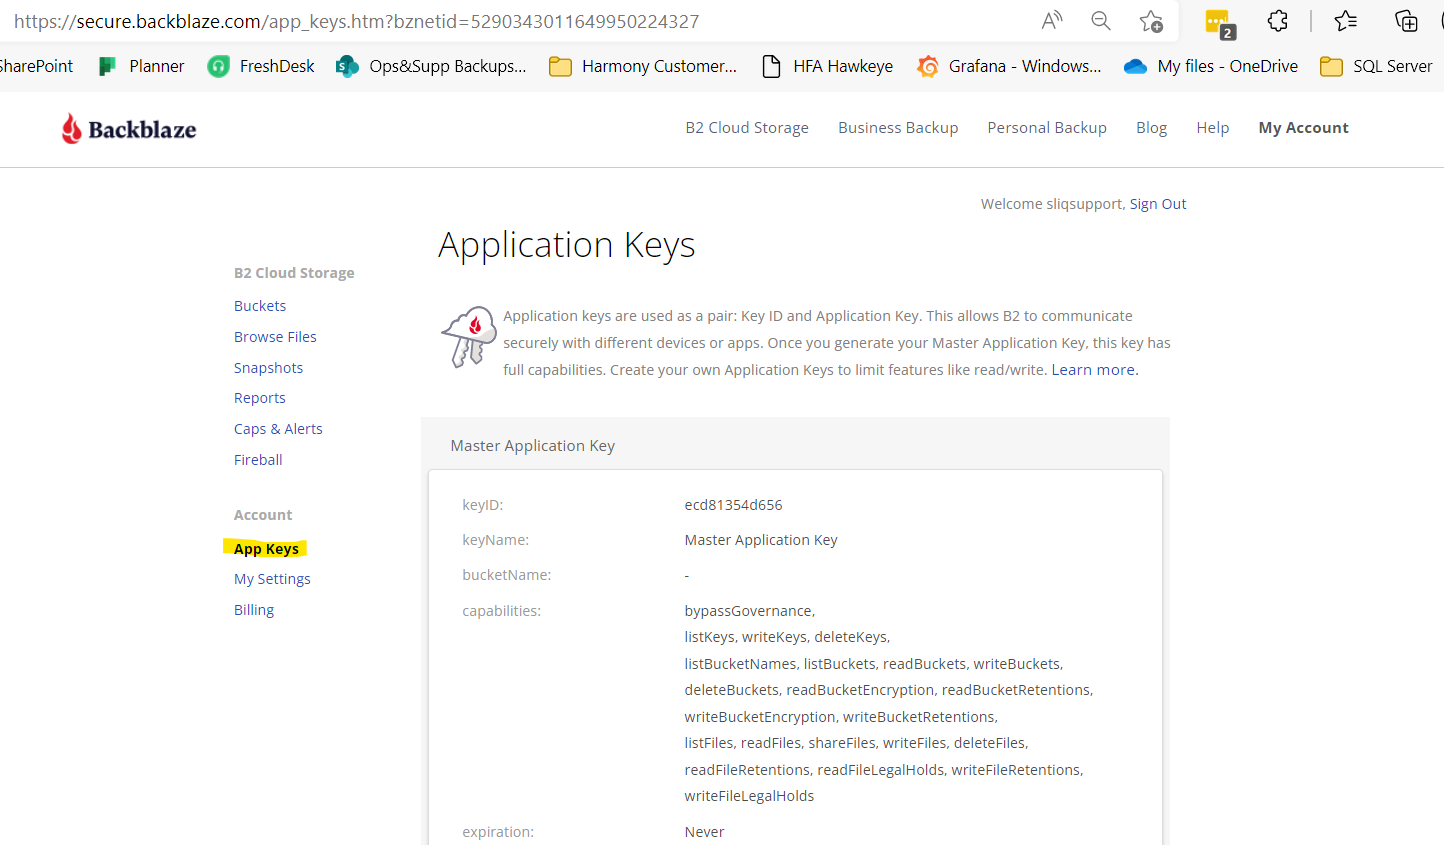Open My files - OneDrive bookmark

(x=1211, y=66)
